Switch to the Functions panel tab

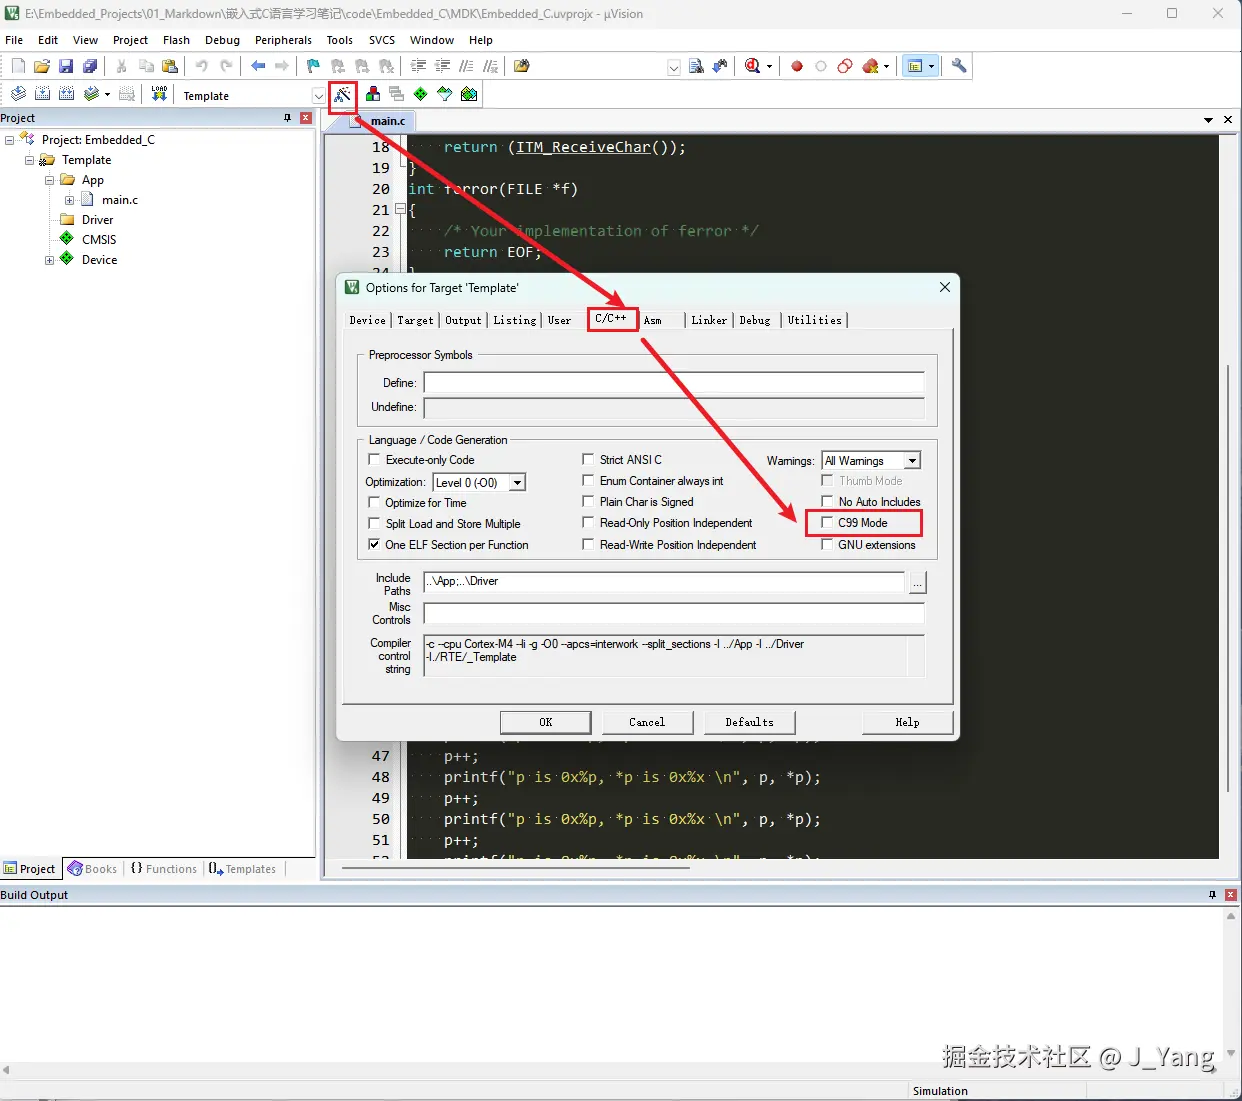(x=164, y=869)
